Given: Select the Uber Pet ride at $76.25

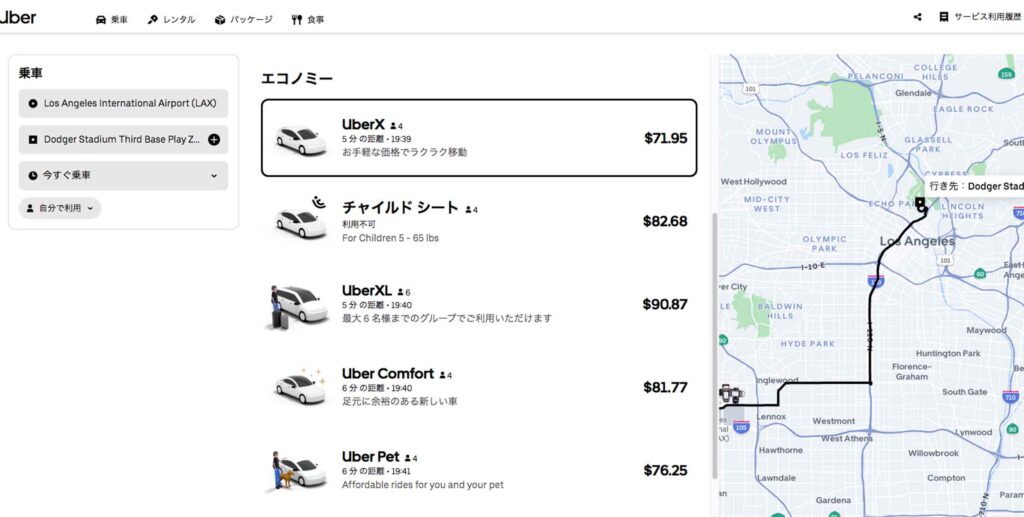Looking at the screenshot, I should pos(479,470).
